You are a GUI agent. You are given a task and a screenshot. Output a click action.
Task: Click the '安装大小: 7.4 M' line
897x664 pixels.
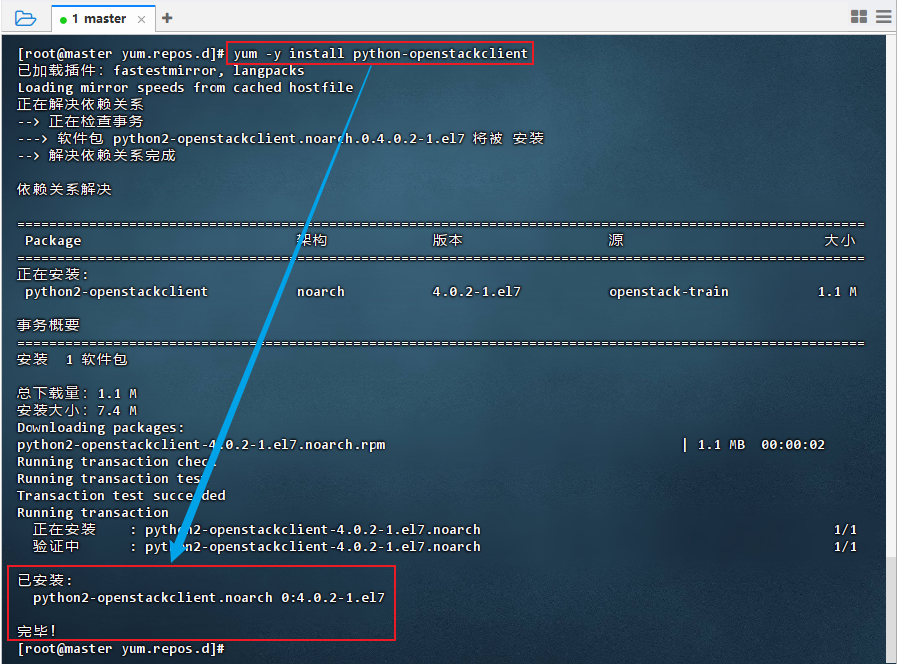(77, 411)
